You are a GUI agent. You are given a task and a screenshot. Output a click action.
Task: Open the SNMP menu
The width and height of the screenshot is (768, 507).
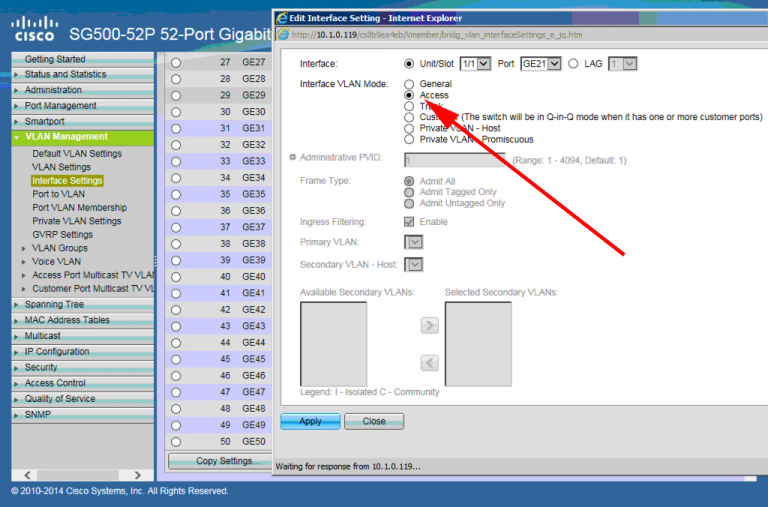pyautogui.click(x=38, y=414)
